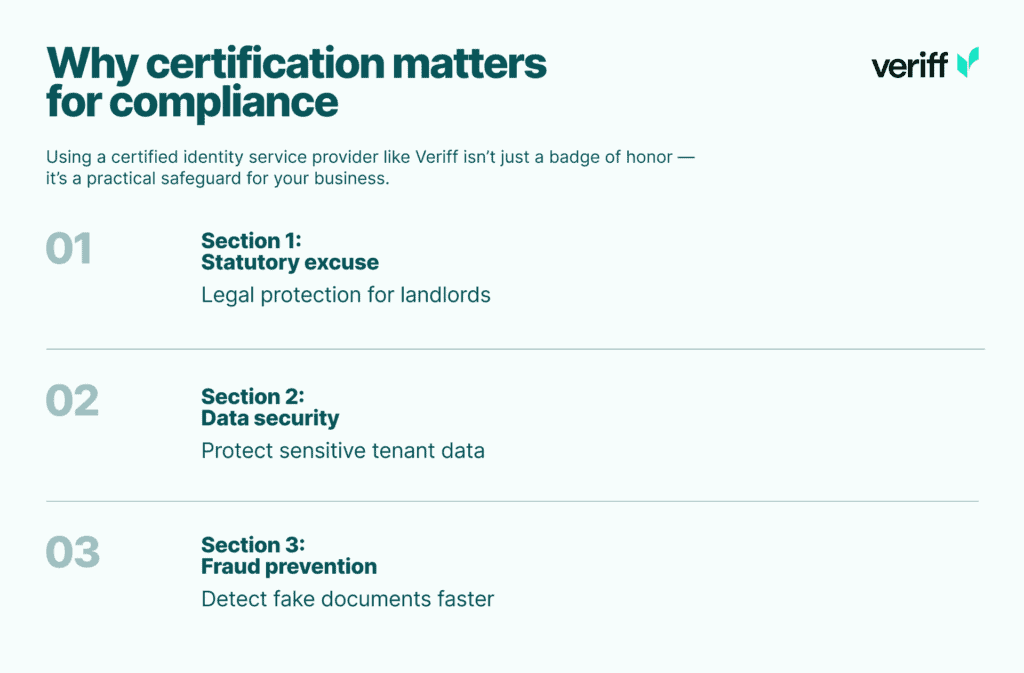Click the veriff wordmark text
Image resolution: width=1024 pixels, height=673 pixels.
click(x=908, y=65)
